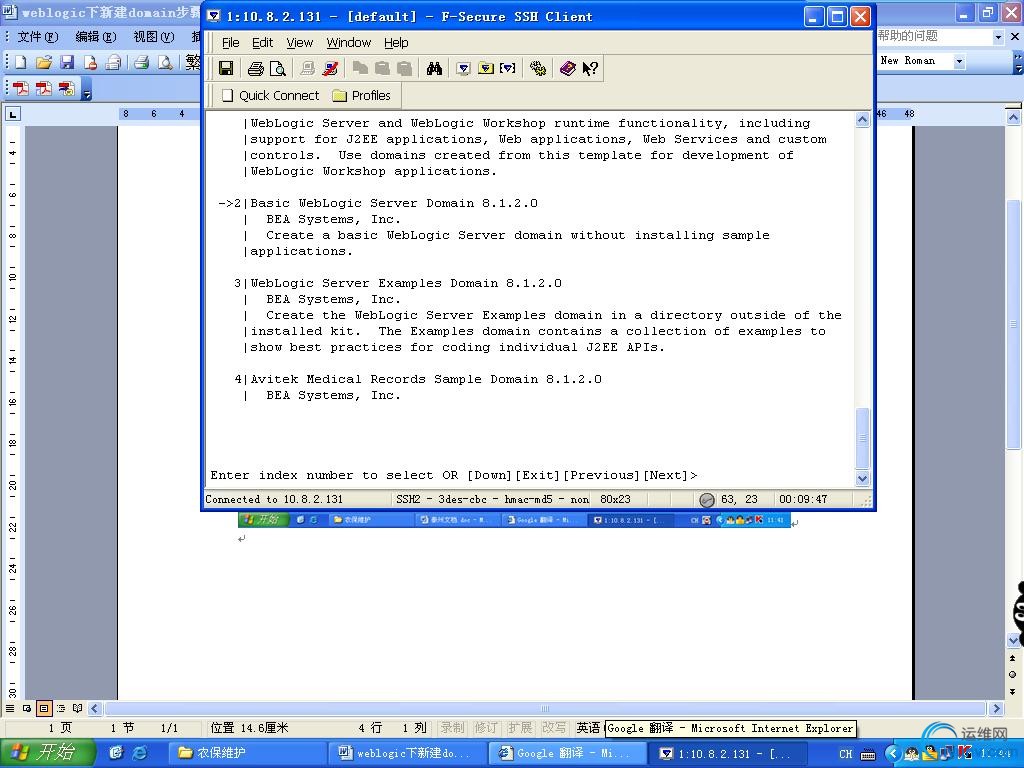1024x768 pixels.
Task: Click the terminal vertical scrollbar thumb
Action: tap(863, 437)
